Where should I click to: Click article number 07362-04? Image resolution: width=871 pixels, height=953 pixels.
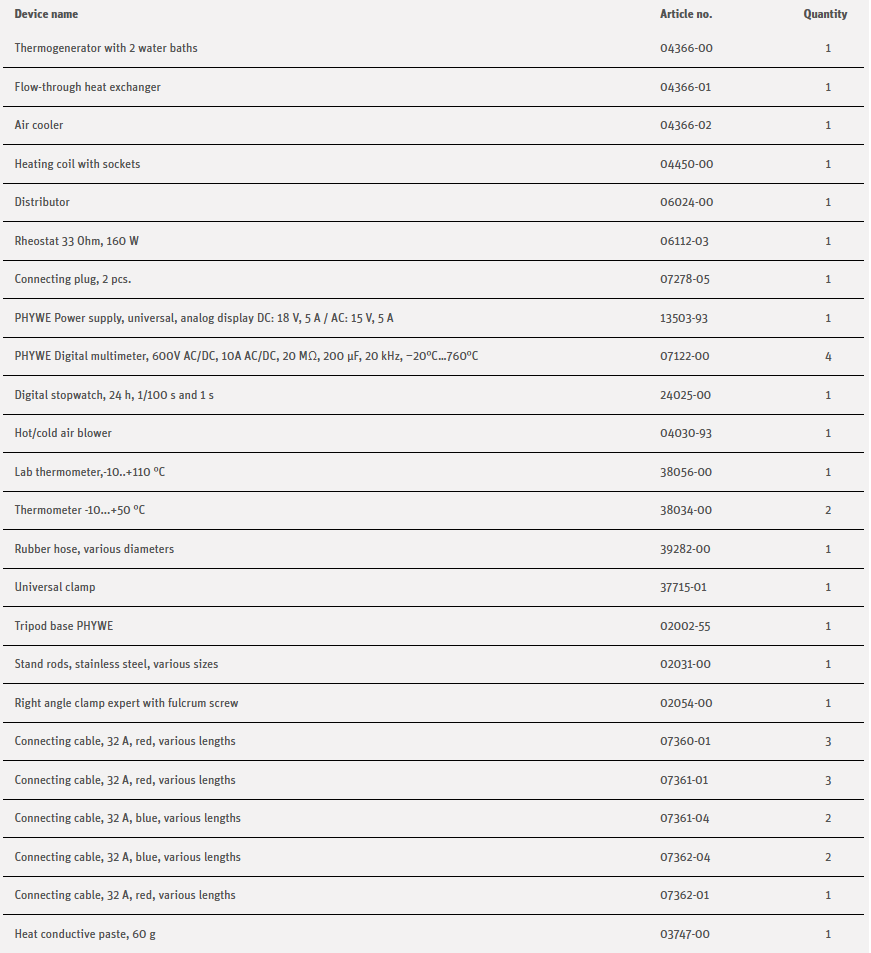click(686, 857)
